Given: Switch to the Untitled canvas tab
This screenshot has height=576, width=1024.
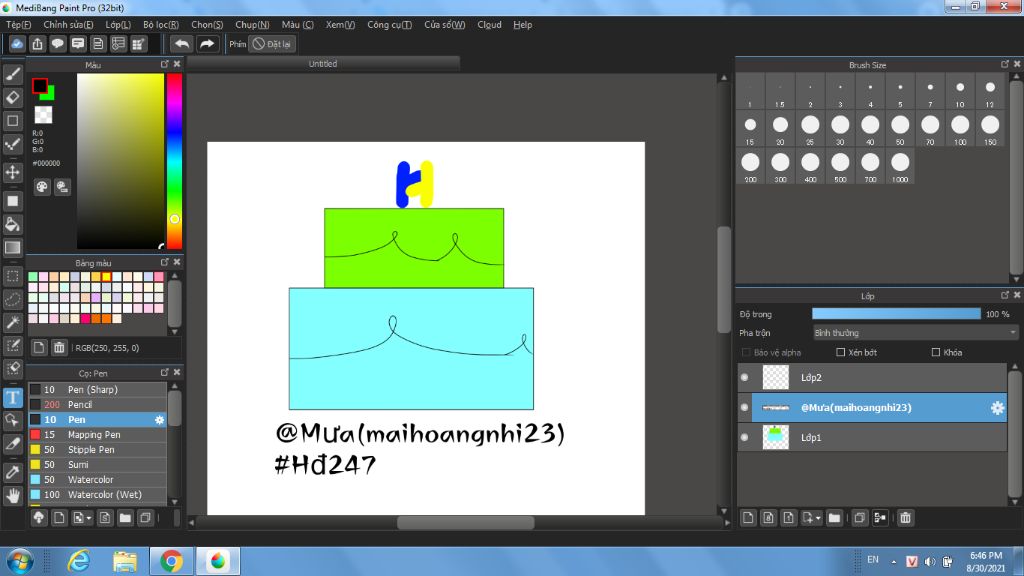Looking at the screenshot, I should (x=323, y=64).
